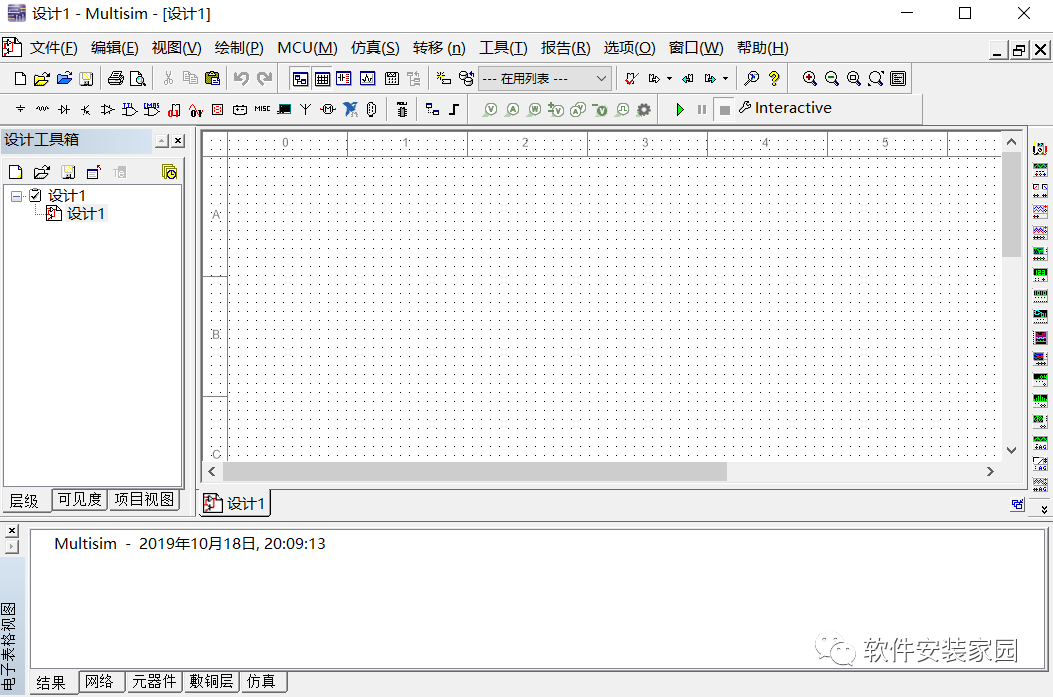Switch to the 可见度 tab
The image size is (1053, 697).
78,500
